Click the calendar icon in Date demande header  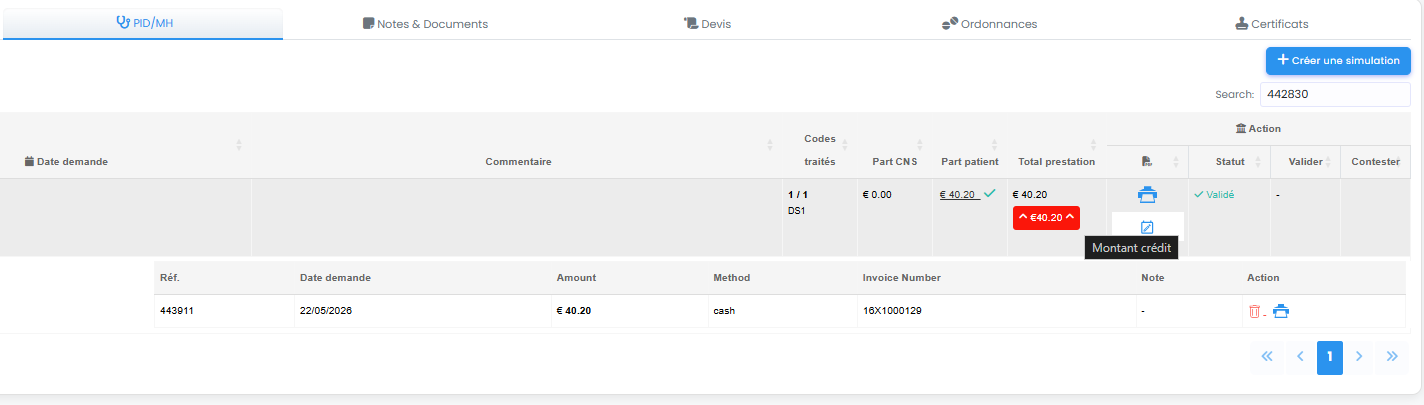point(29,161)
